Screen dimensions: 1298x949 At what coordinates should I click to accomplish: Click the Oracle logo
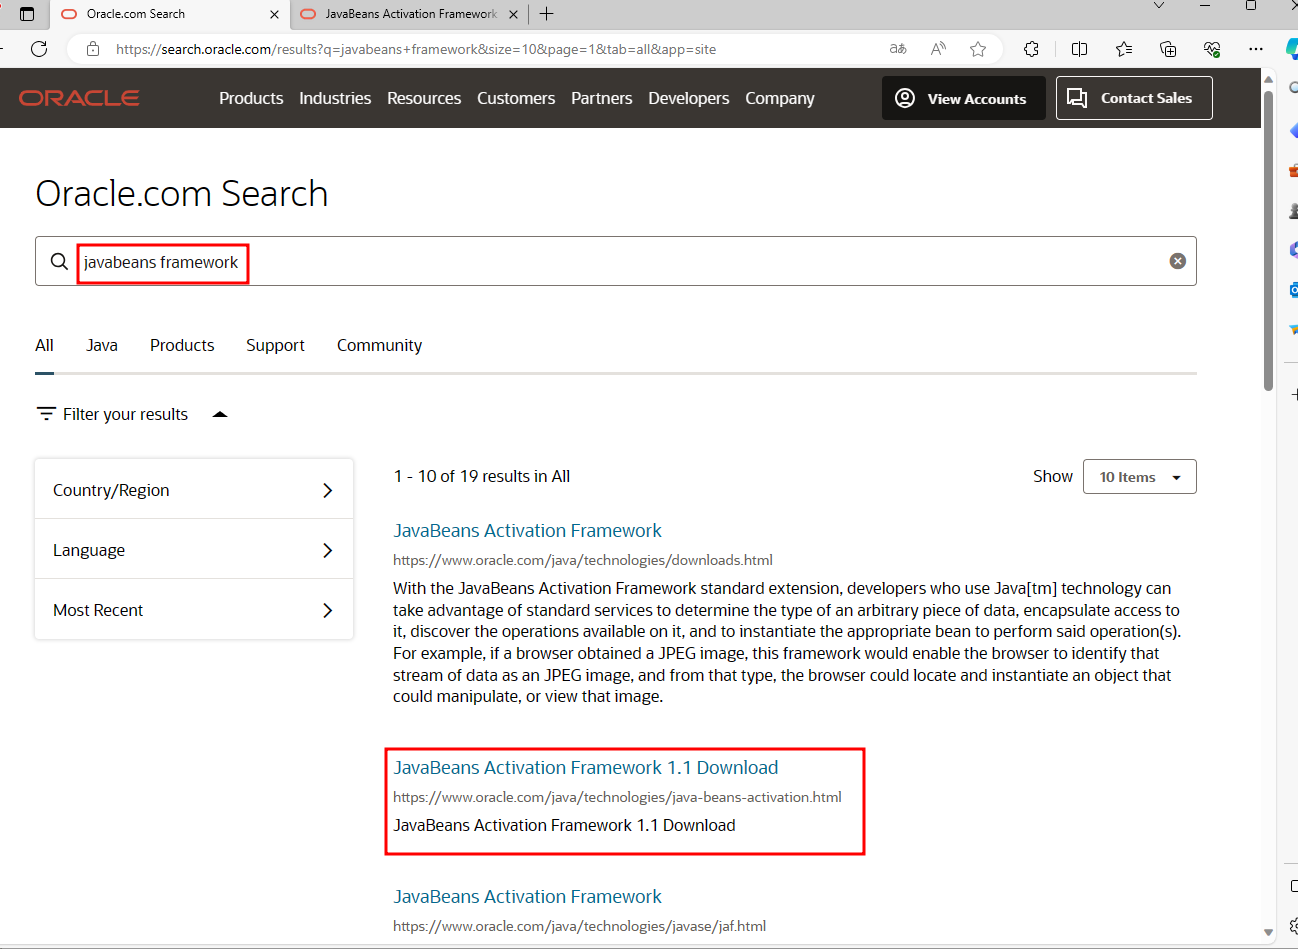(79, 98)
